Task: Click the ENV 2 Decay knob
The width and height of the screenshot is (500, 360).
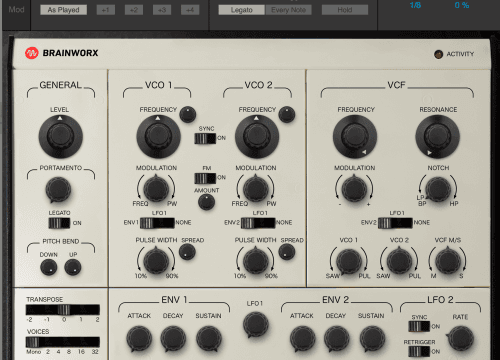Action: (x=337, y=339)
